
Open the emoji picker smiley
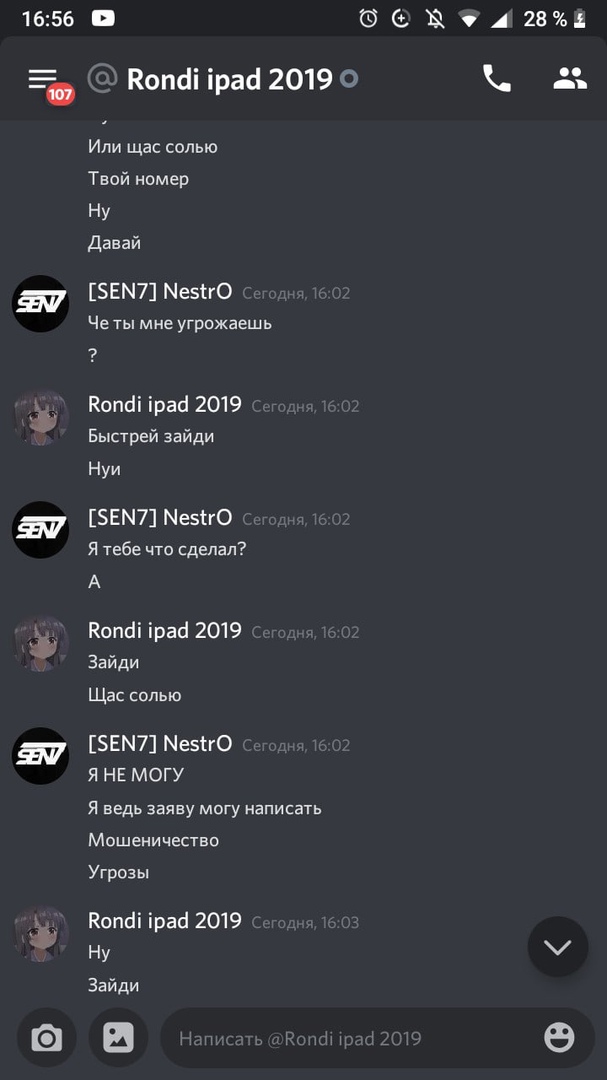(559, 1037)
